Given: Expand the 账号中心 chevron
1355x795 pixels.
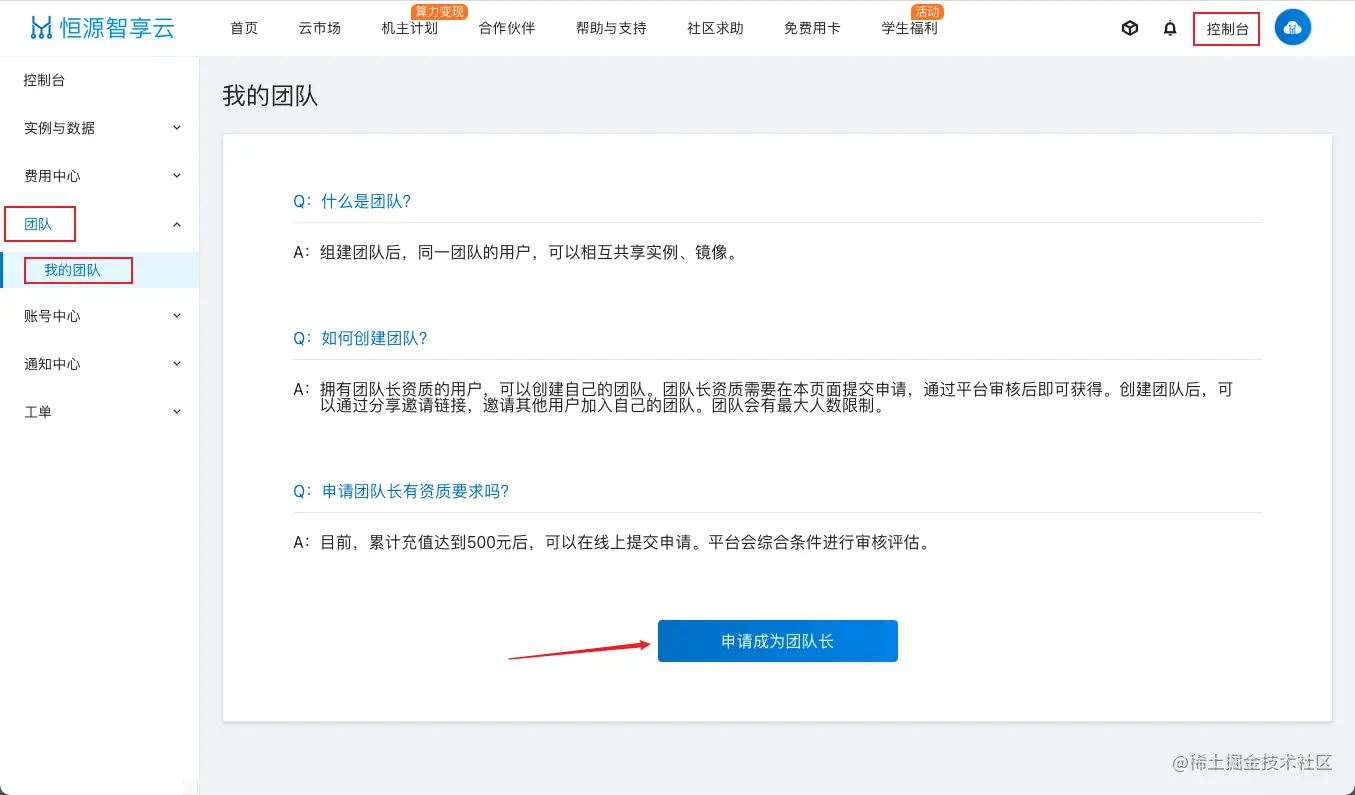Looking at the screenshot, I should (177, 316).
